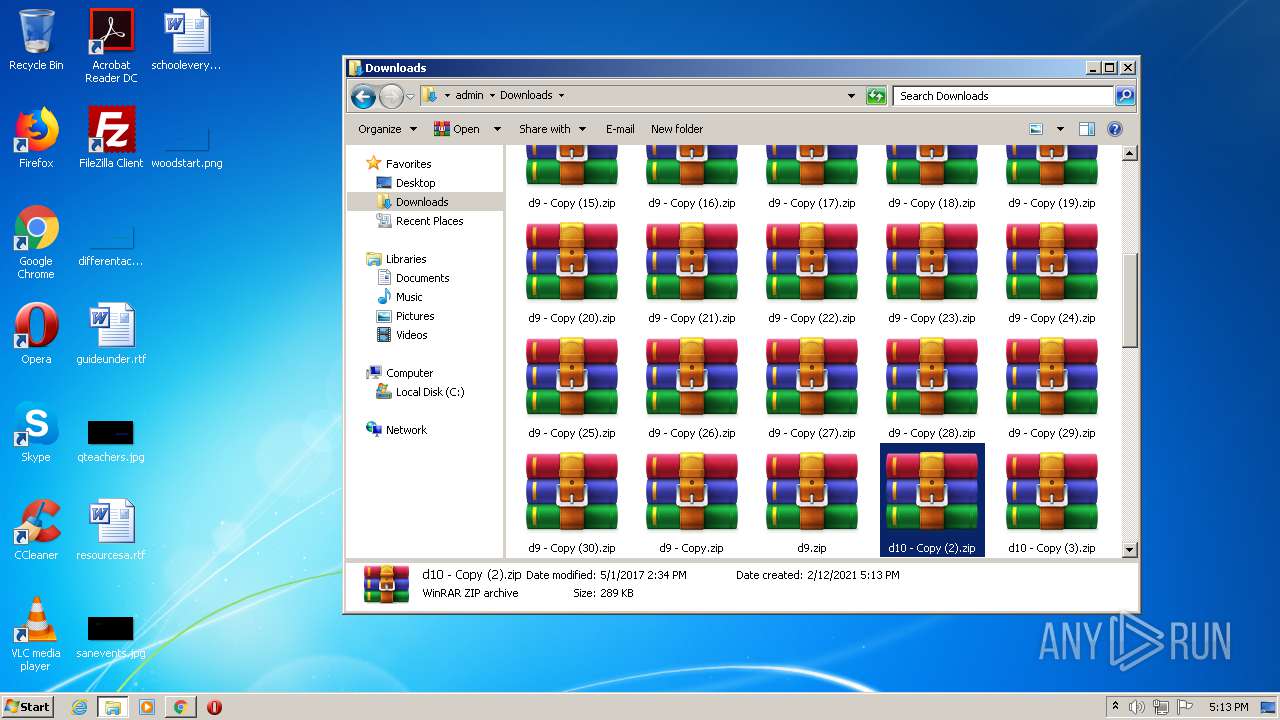Click the Explorer forward arrow button
This screenshot has width=1280, height=720.
coord(391,96)
